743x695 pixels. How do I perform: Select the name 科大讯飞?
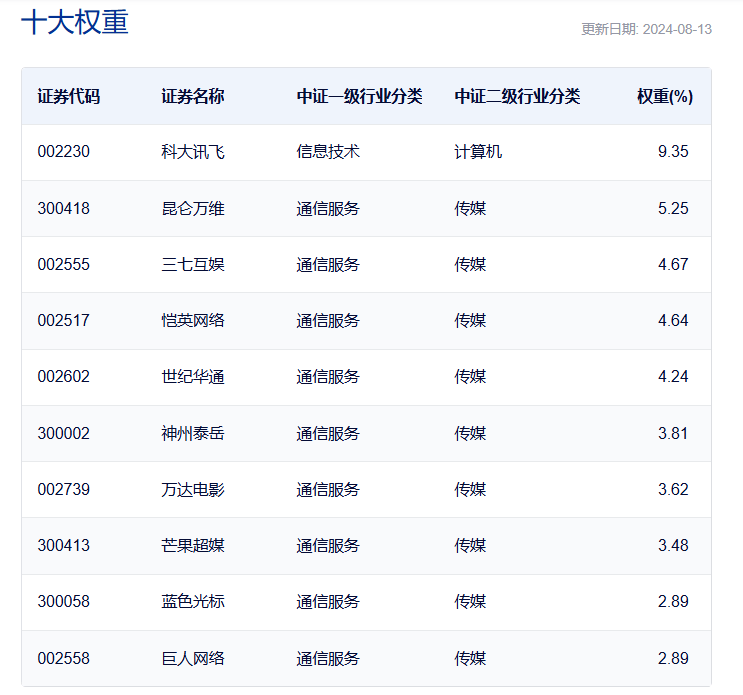(193, 152)
